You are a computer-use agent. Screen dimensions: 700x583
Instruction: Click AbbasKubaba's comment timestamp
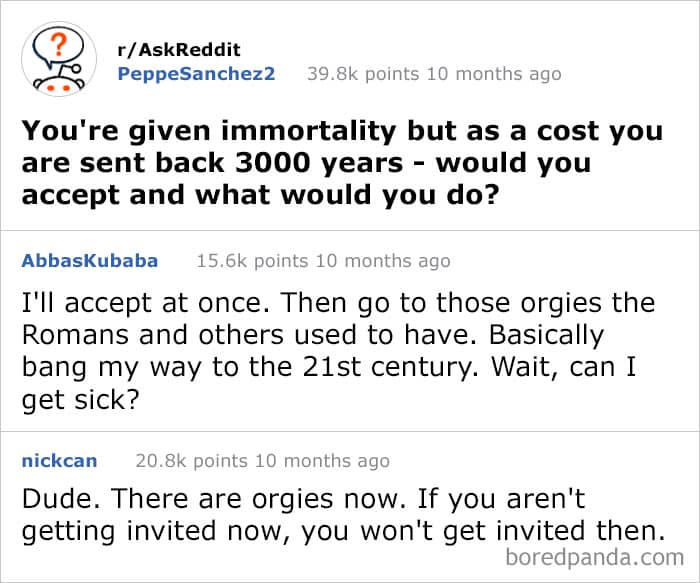tap(381, 262)
